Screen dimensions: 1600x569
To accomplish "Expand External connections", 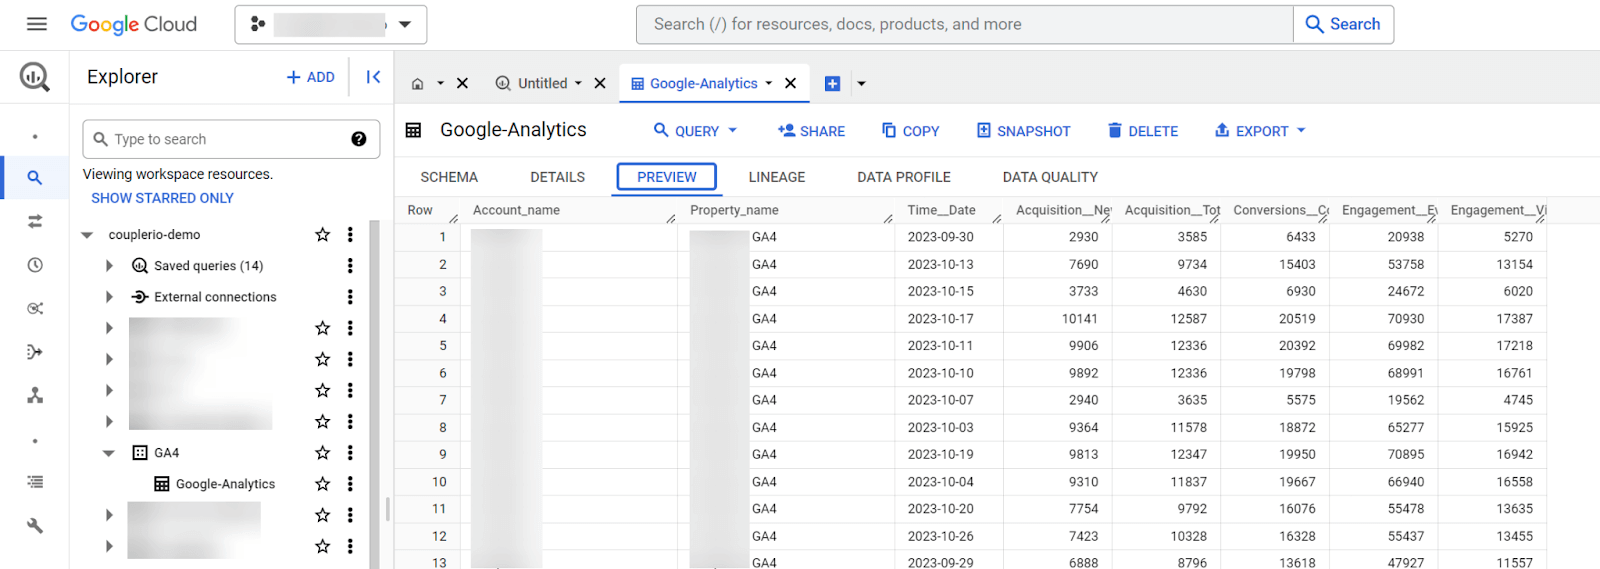I will coord(109,297).
